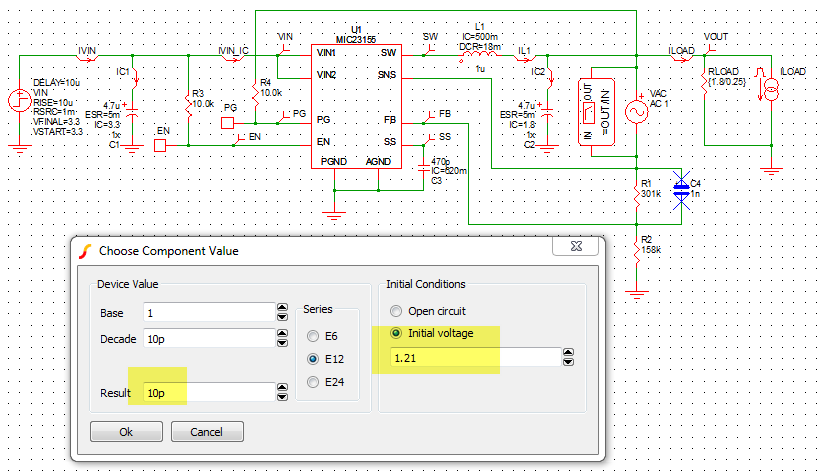Select the FB voltage probe
The height and width of the screenshot is (472, 819).
coord(429,117)
